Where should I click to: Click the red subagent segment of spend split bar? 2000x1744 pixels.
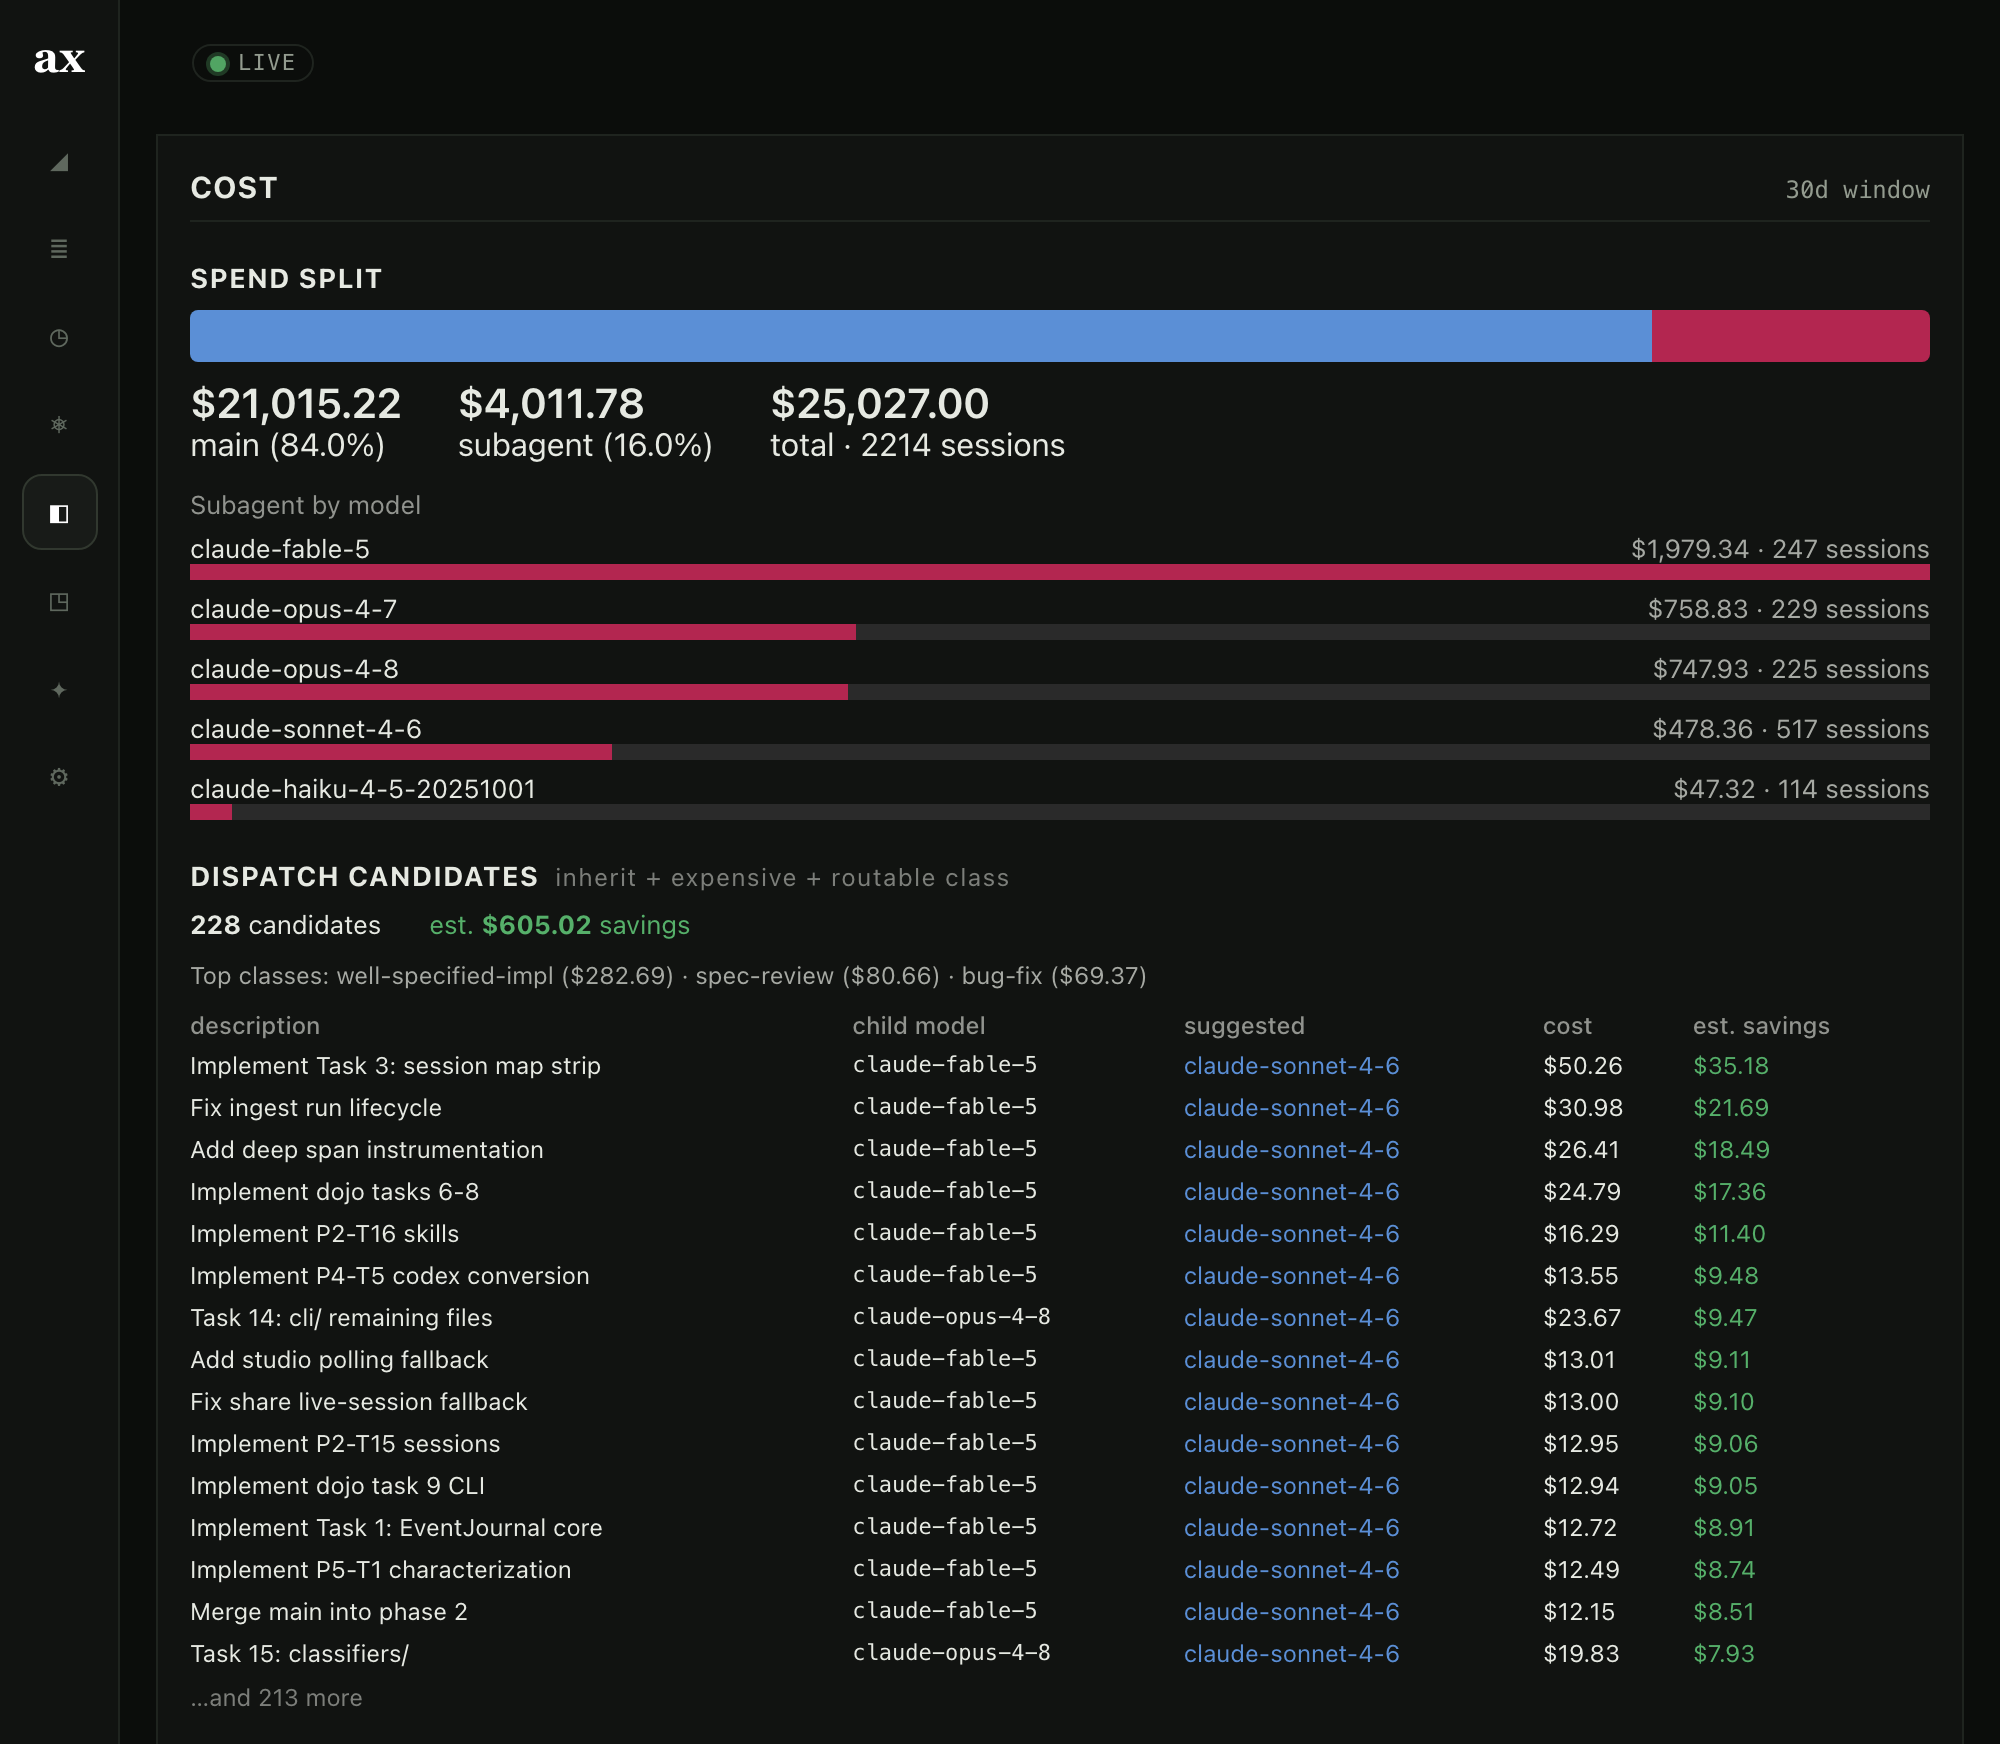pyautogui.click(x=1791, y=336)
